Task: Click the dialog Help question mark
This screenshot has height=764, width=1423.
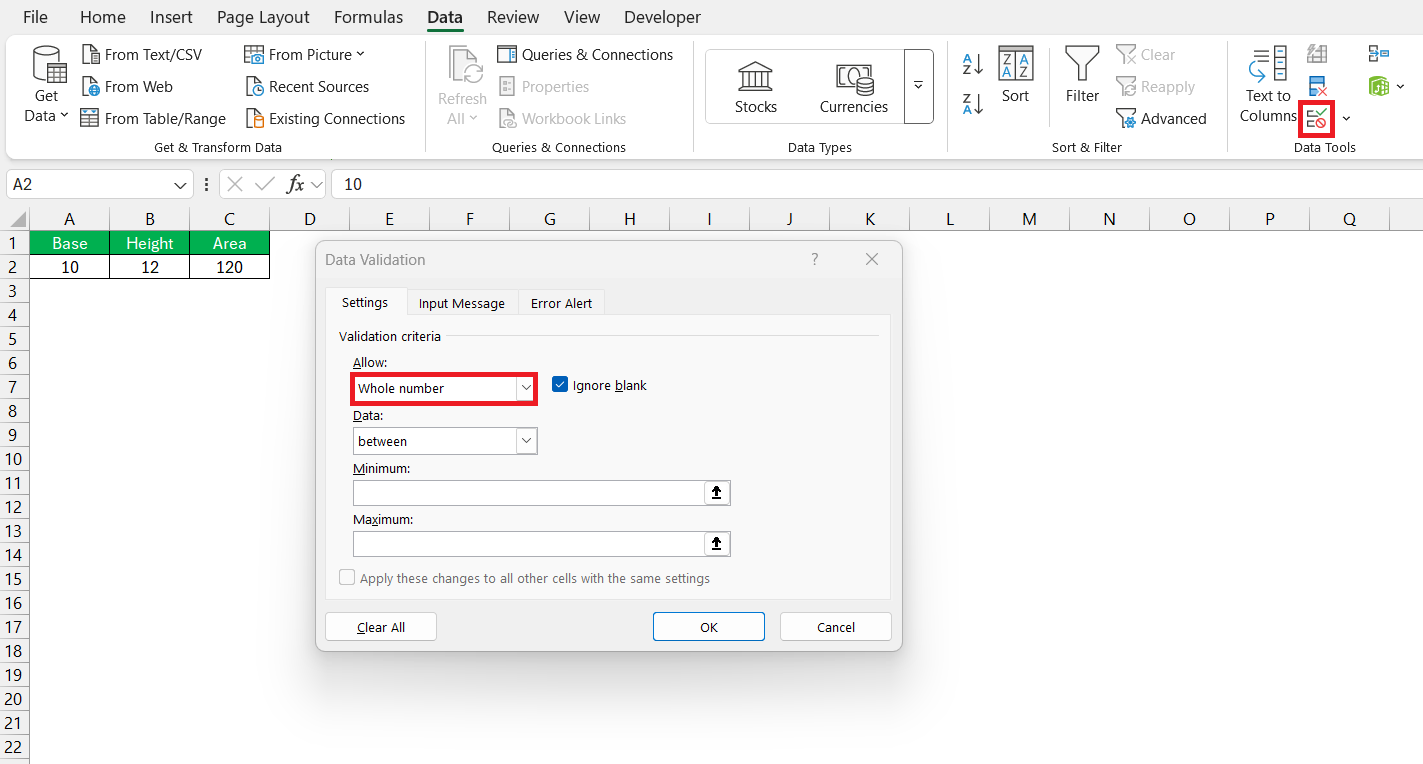Action: pyautogui.click(x=814, y=259)
